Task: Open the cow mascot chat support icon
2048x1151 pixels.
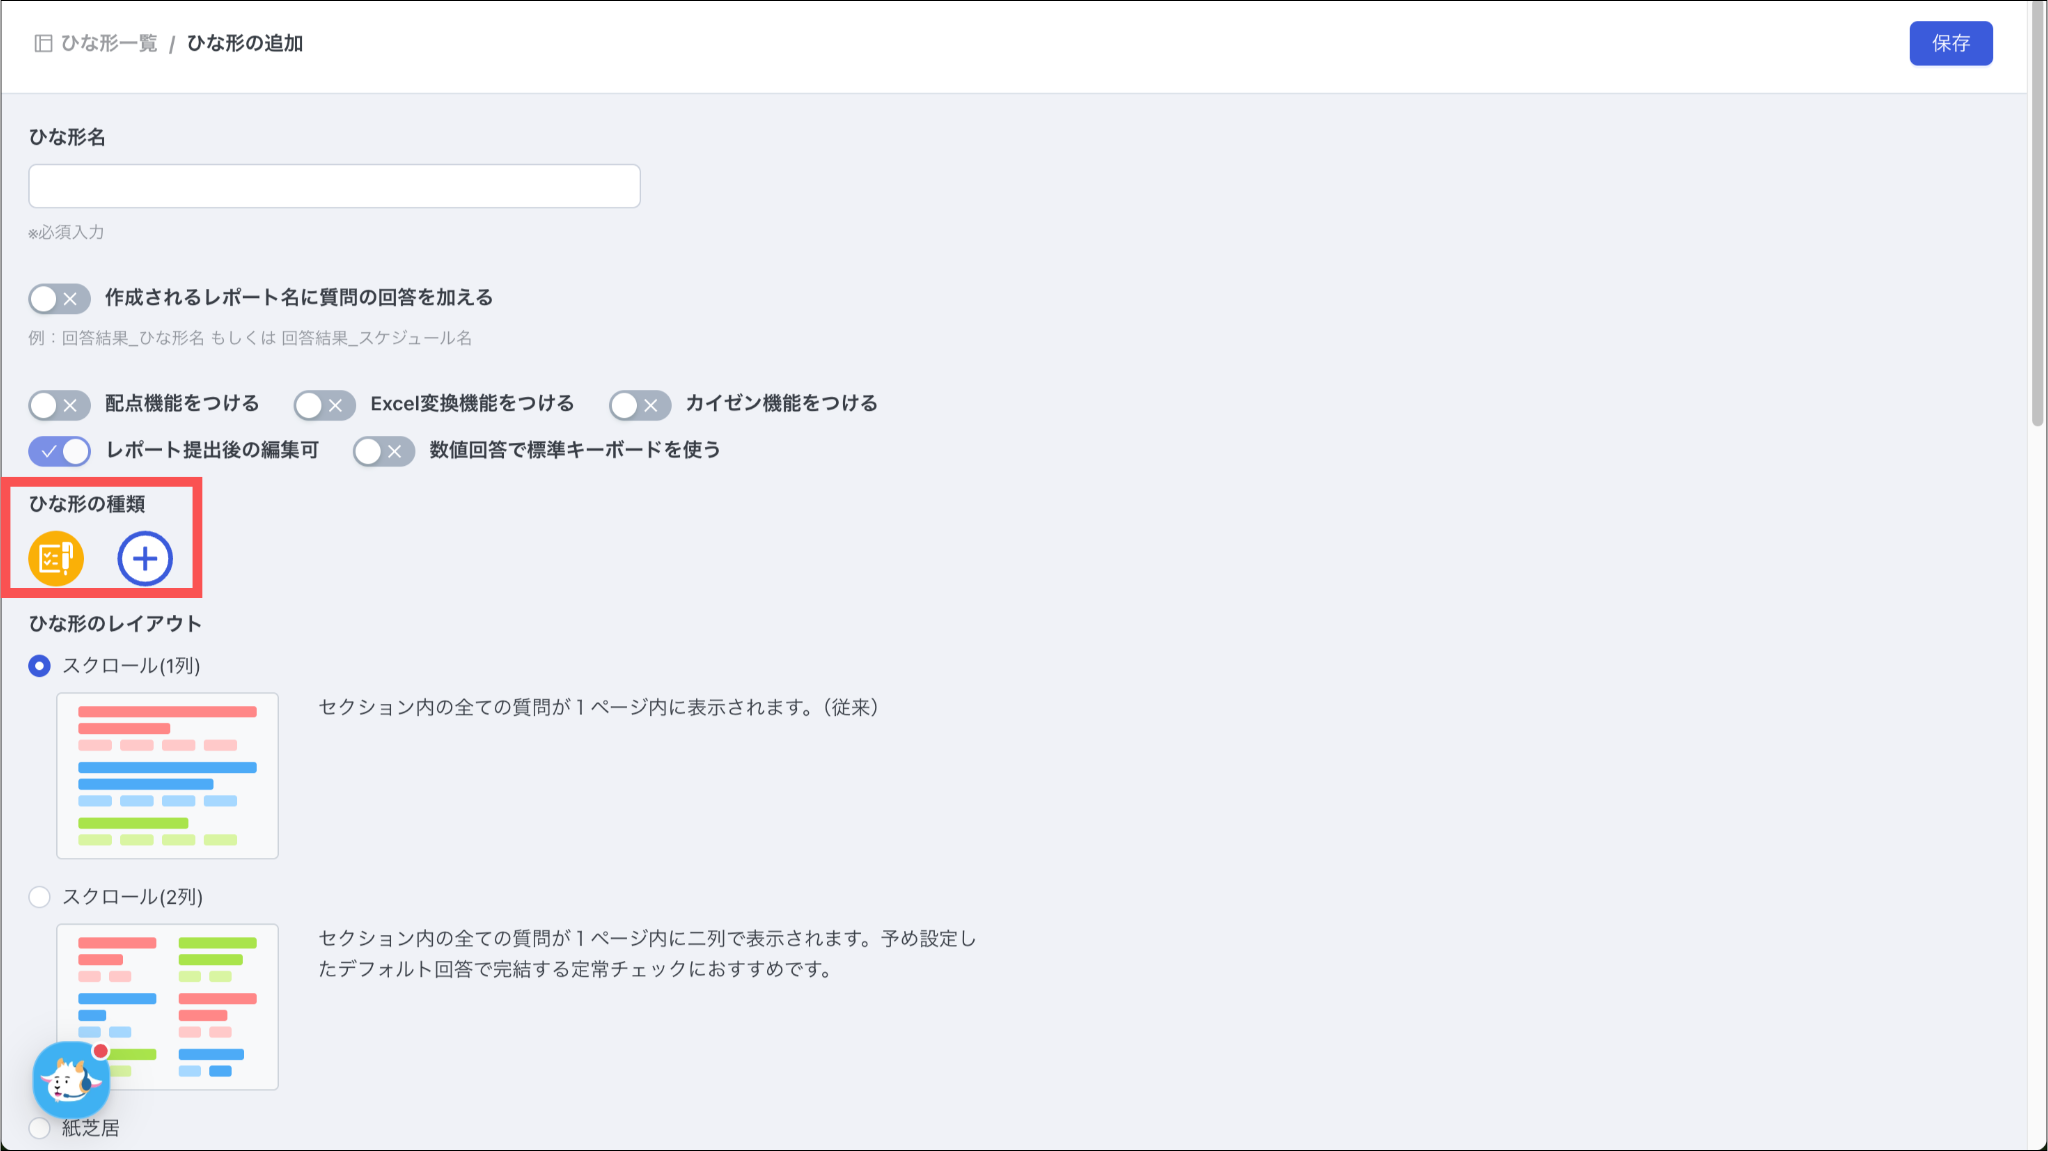Action: [x=70, y=1080]
